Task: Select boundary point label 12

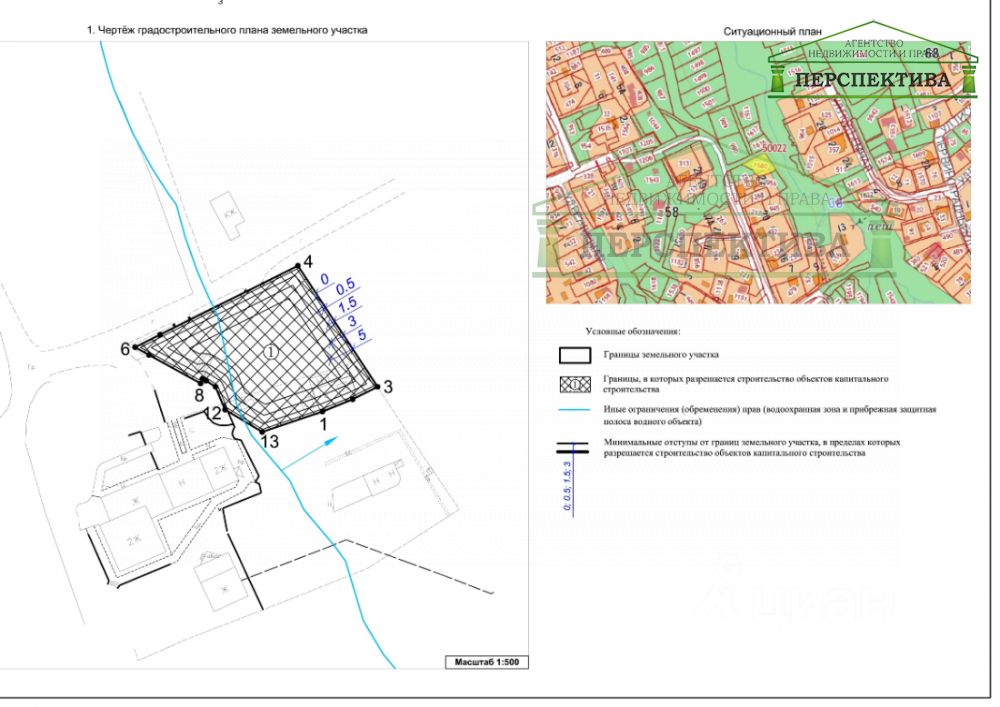Action: click(x=212, y=412)
